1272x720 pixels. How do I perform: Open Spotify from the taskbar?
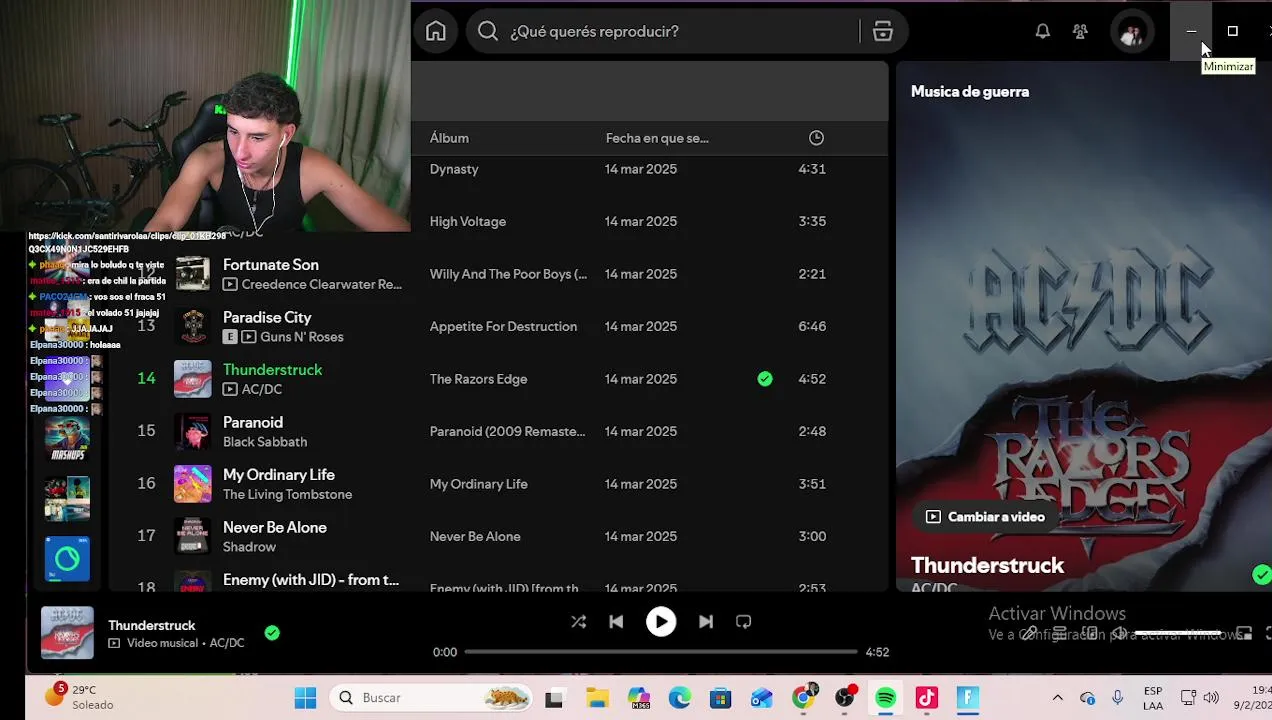[x=885, y=698]
